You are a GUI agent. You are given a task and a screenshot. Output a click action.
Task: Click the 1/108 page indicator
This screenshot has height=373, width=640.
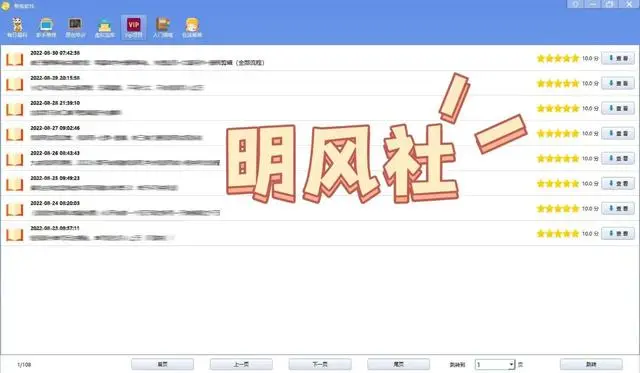24,364
